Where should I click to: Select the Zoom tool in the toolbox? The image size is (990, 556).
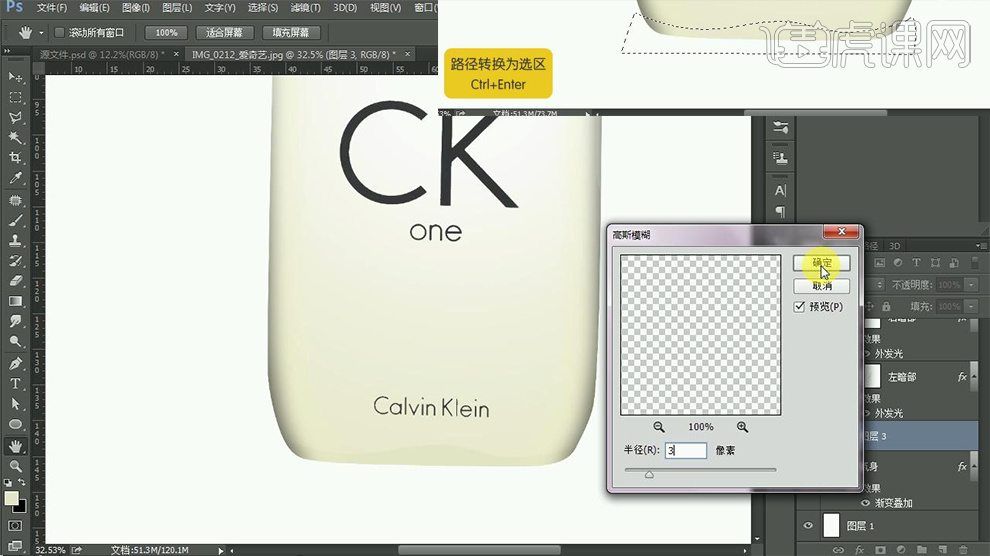pos(15,466)
